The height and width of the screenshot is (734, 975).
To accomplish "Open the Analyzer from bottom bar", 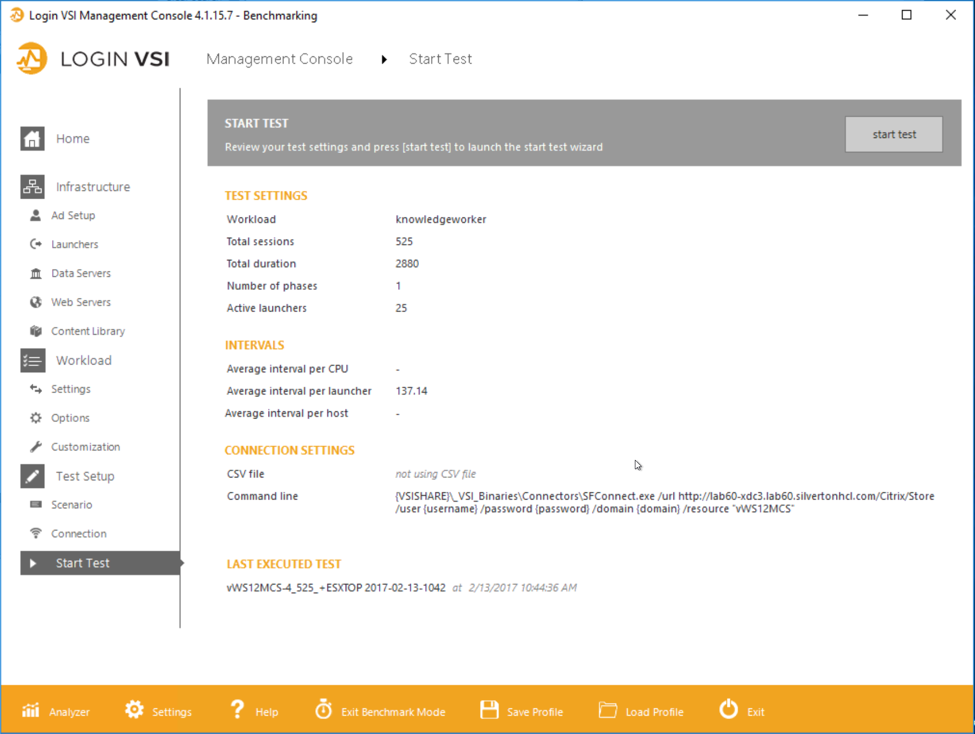I will point(31,711).
